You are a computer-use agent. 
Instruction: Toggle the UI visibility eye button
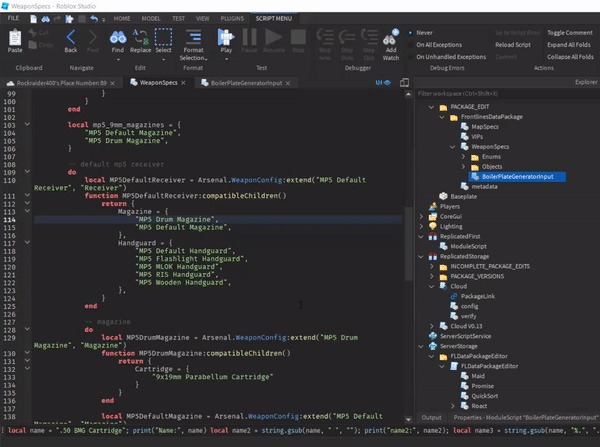[383, 82]
